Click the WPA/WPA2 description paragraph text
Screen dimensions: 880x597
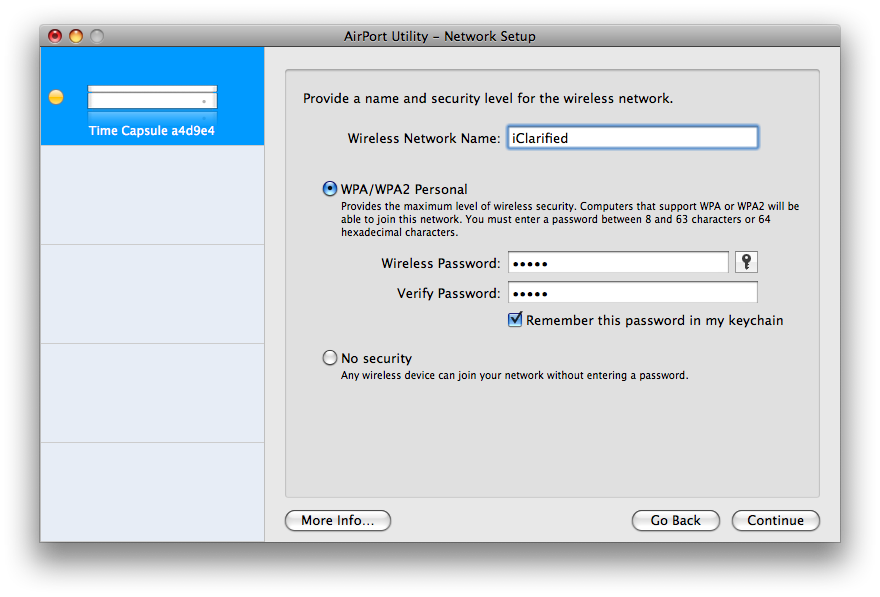[569, 219]
